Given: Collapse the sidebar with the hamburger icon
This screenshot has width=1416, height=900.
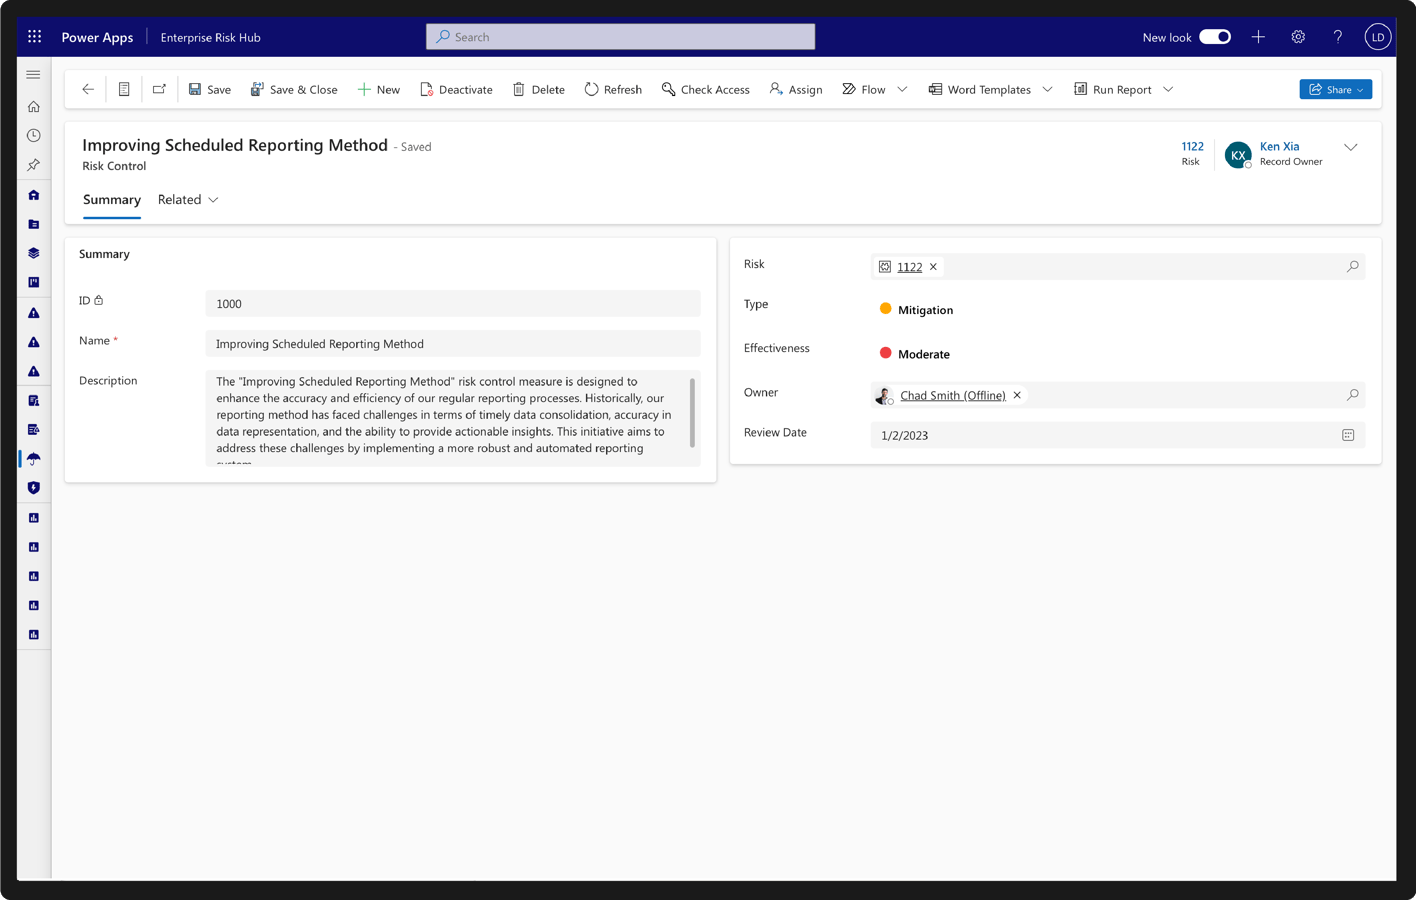Looking at the screenshot, I should tap(33, 74).
